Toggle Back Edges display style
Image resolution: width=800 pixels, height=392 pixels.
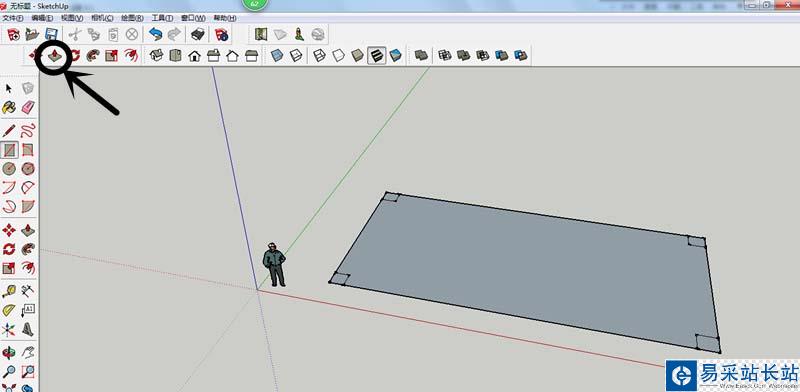pyautogui.click(x=296, y=55)
